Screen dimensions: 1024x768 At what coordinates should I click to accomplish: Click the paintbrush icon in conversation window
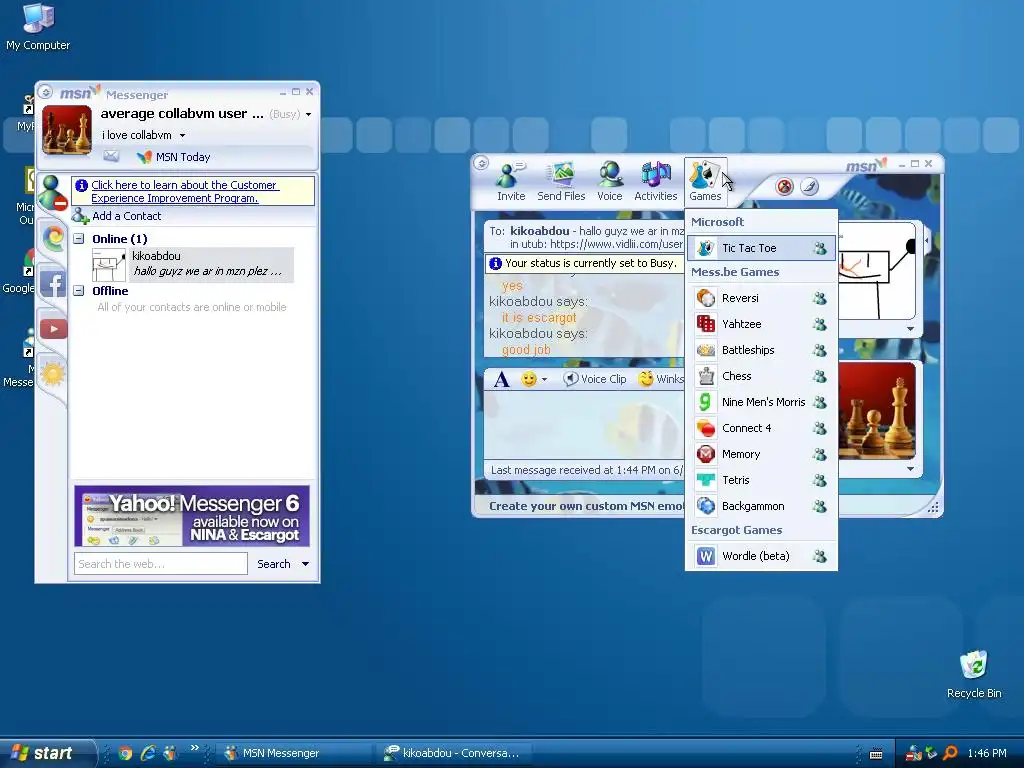pos(809,187)
